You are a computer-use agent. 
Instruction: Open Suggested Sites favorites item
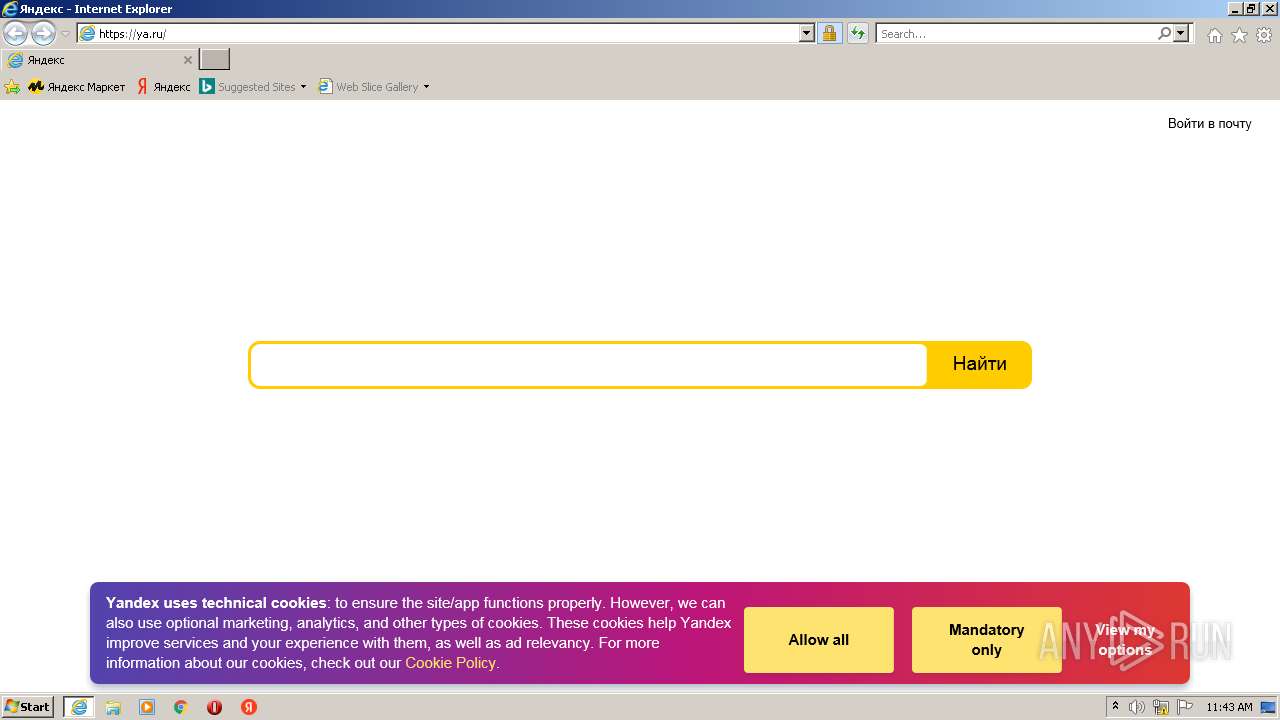(x=252, y=87)
